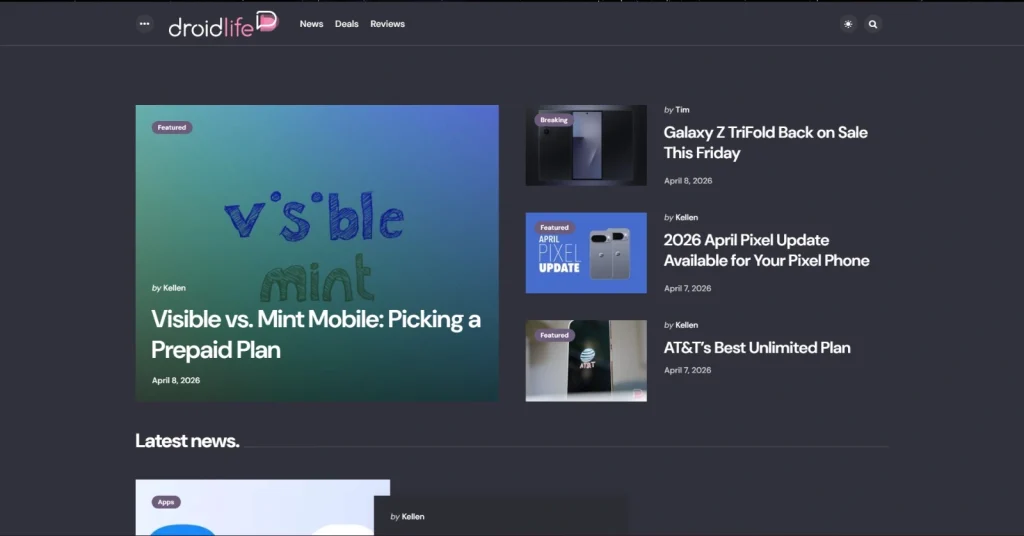The width and height of the screenshot is (1024, 536).
Task: View author Tim's posts
Action: coord(682,110)
